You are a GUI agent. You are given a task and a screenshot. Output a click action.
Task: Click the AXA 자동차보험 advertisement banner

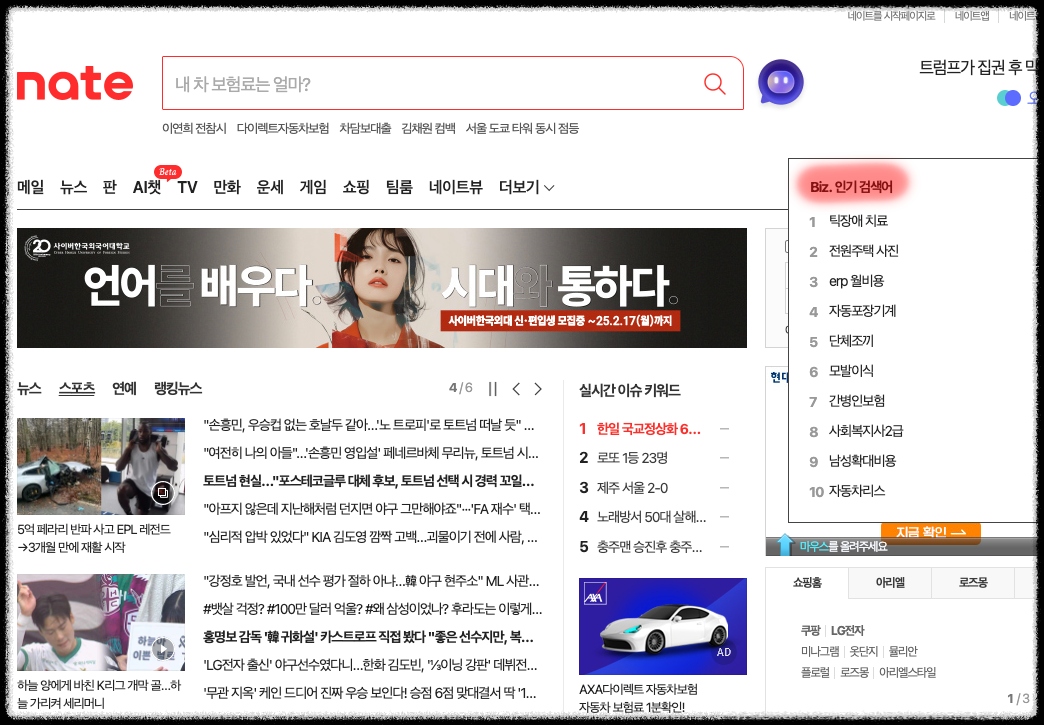(x=662, y=626)
